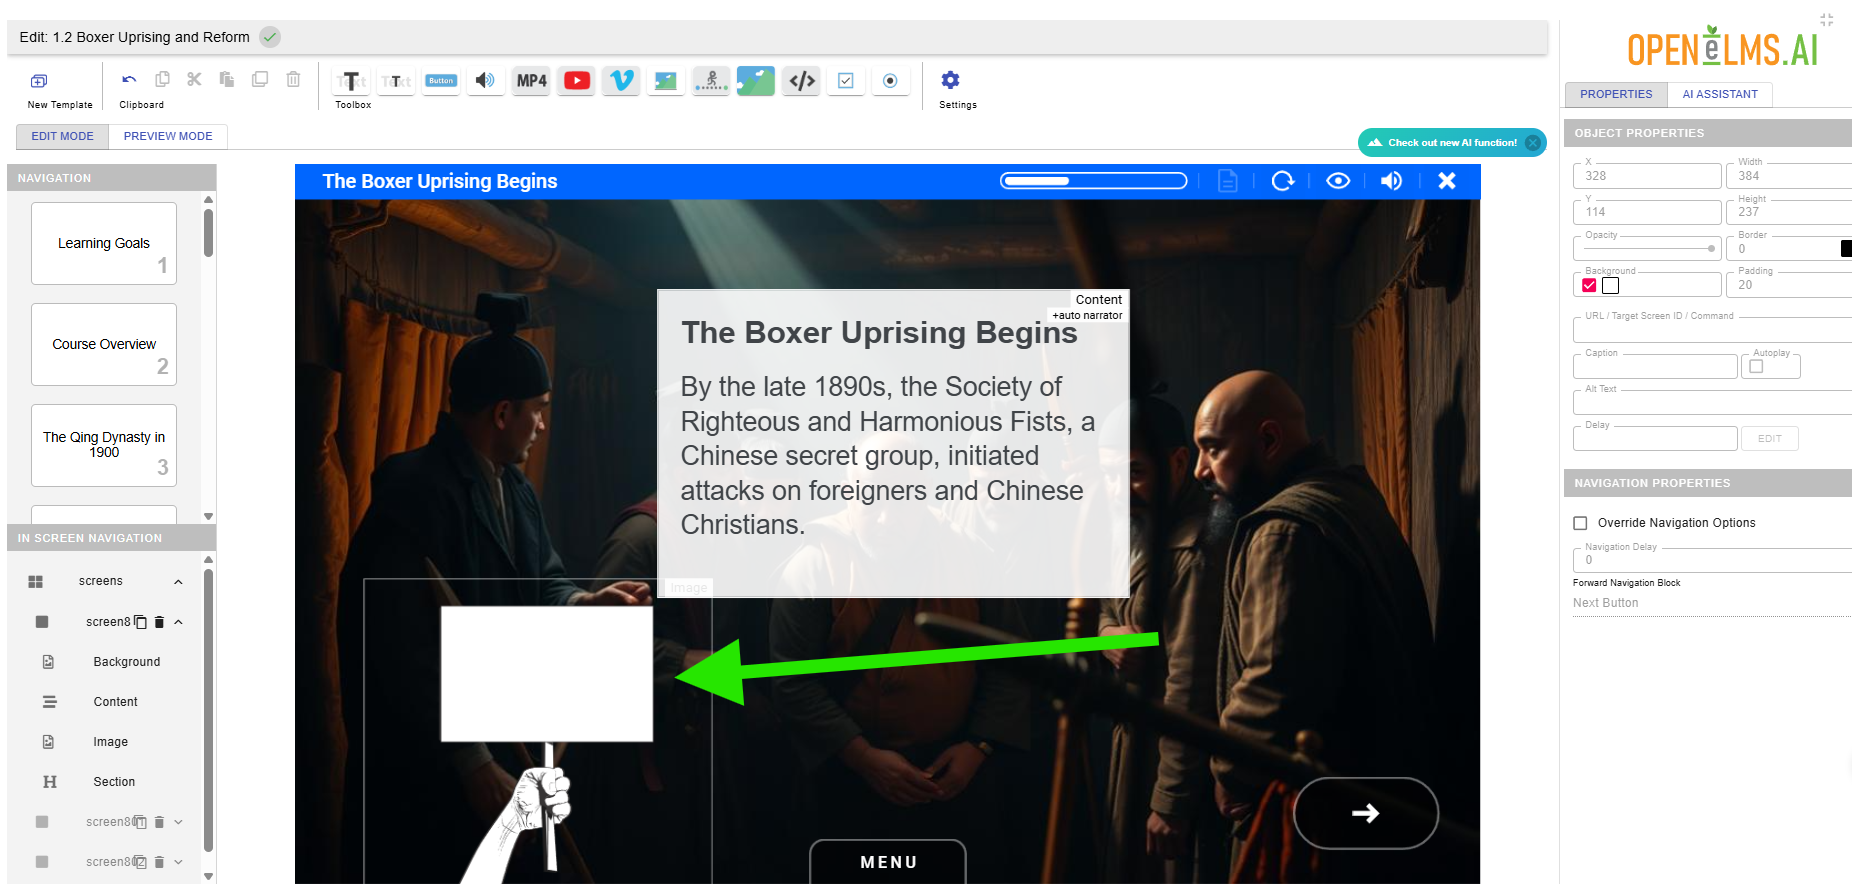Insert a Vimeo video element

click(621, 81)
